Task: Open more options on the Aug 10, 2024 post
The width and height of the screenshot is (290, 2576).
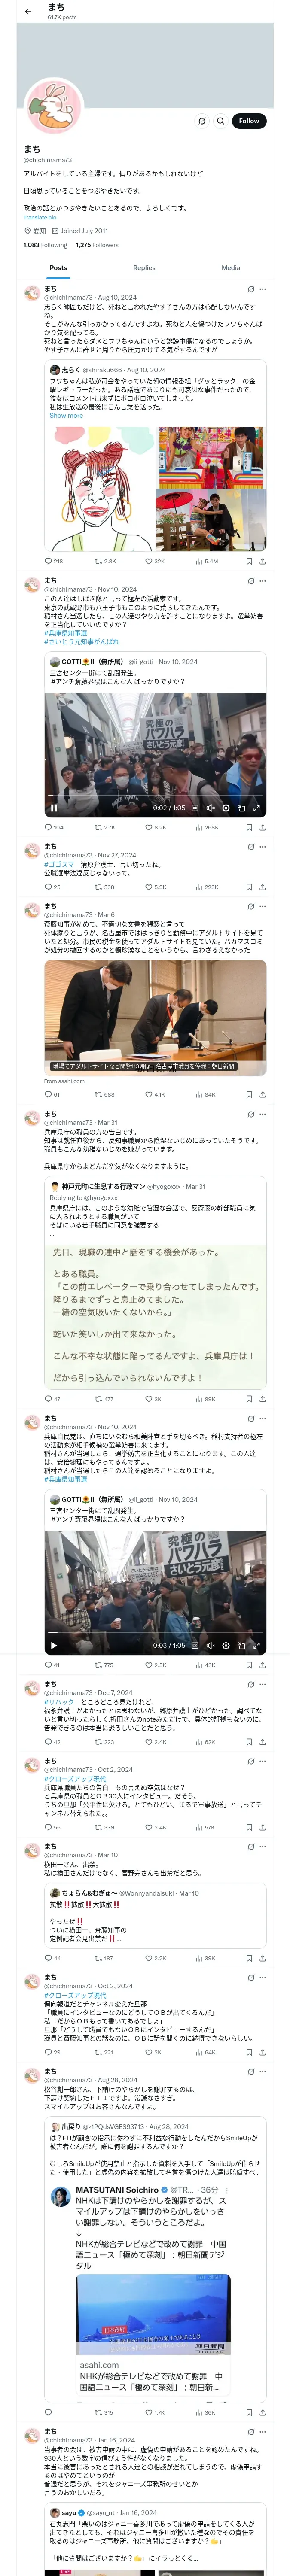Action: (263, 289)
